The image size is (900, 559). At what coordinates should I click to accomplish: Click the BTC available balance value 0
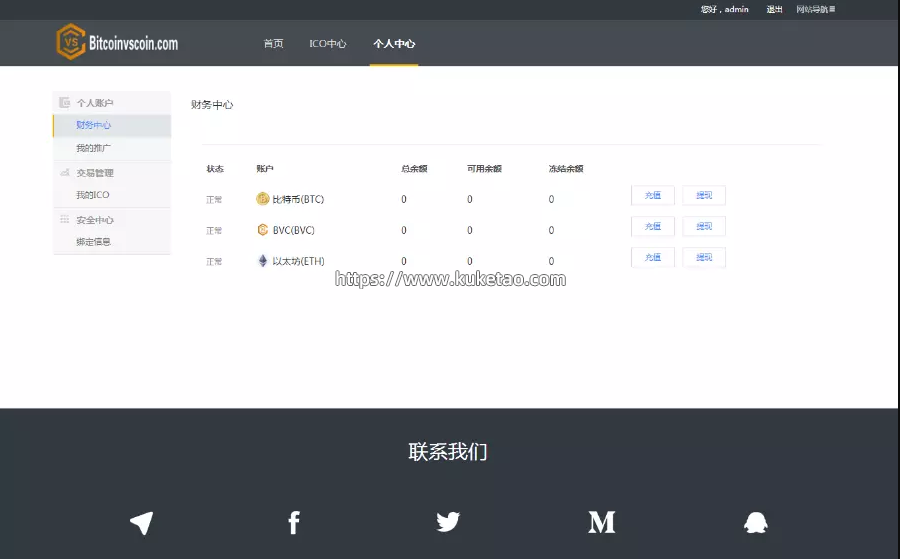pyautogui.click(x=470, y=199)
